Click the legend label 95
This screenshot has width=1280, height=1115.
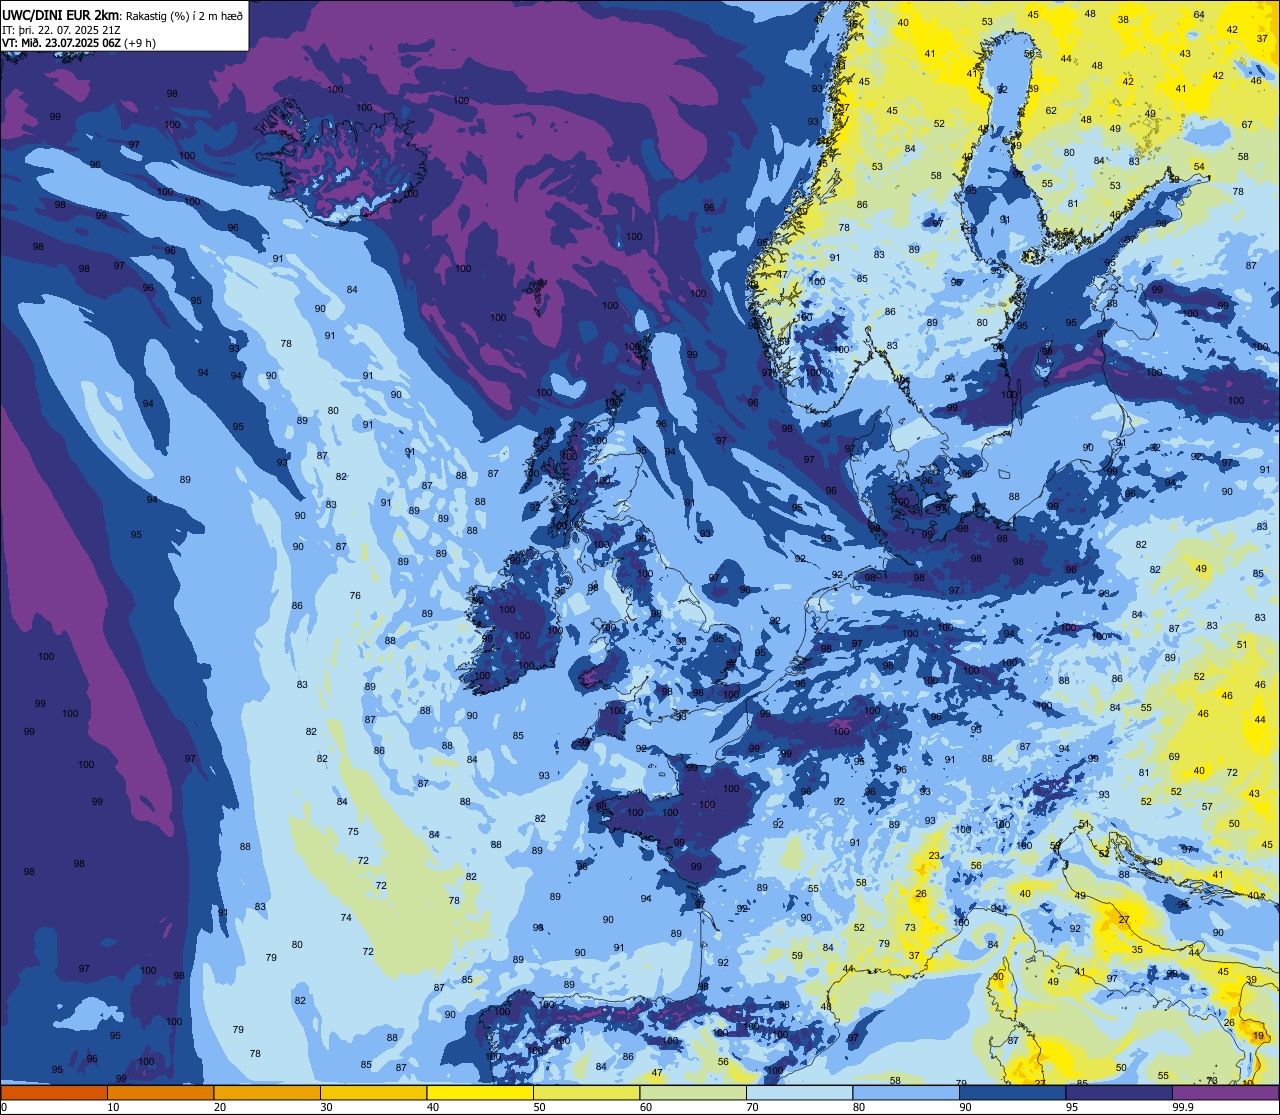(x=1073, y=1107)
